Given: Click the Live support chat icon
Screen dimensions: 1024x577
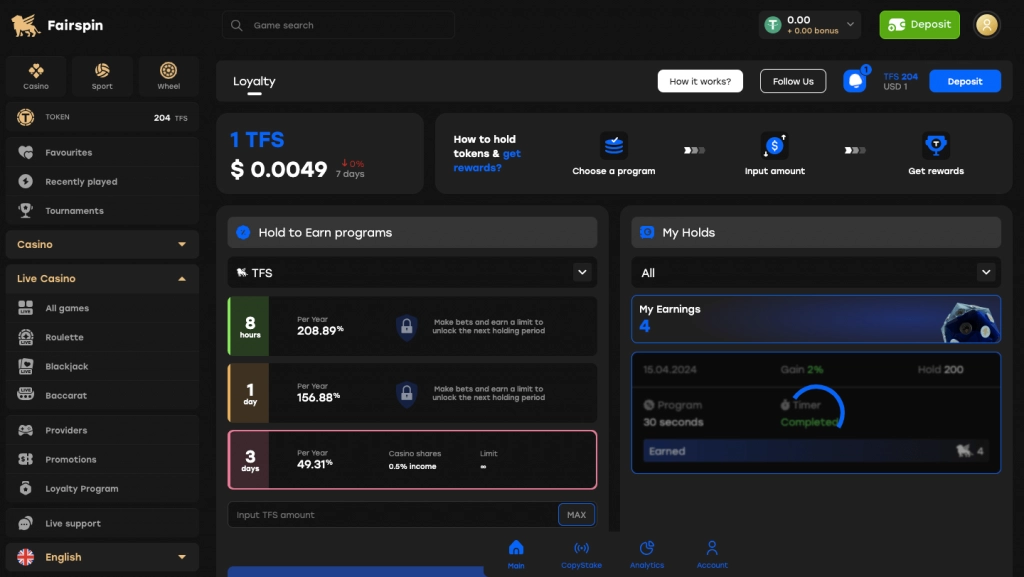Looking at the screenshot, I should point(25,523).
